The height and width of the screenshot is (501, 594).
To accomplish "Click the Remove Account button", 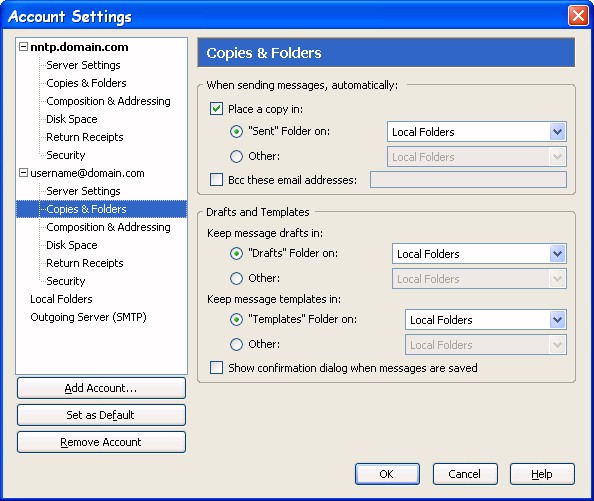I will point(101,442).
